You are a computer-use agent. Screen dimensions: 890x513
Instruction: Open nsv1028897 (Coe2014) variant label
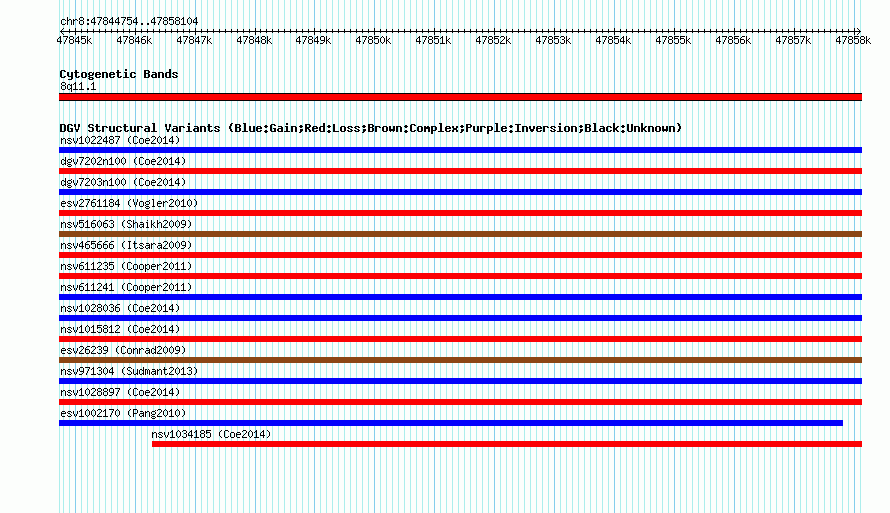pyautogui.click(x=120, y=392)
